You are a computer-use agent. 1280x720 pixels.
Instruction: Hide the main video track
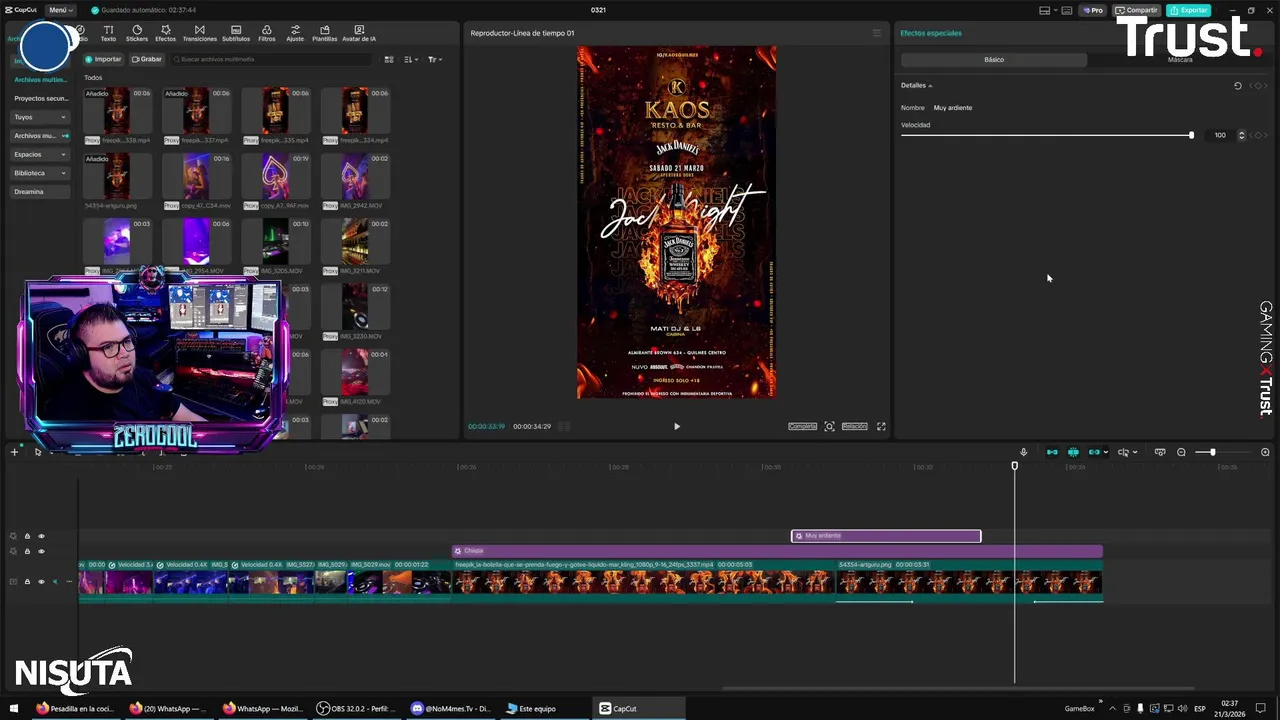click(x=41, y=582)
